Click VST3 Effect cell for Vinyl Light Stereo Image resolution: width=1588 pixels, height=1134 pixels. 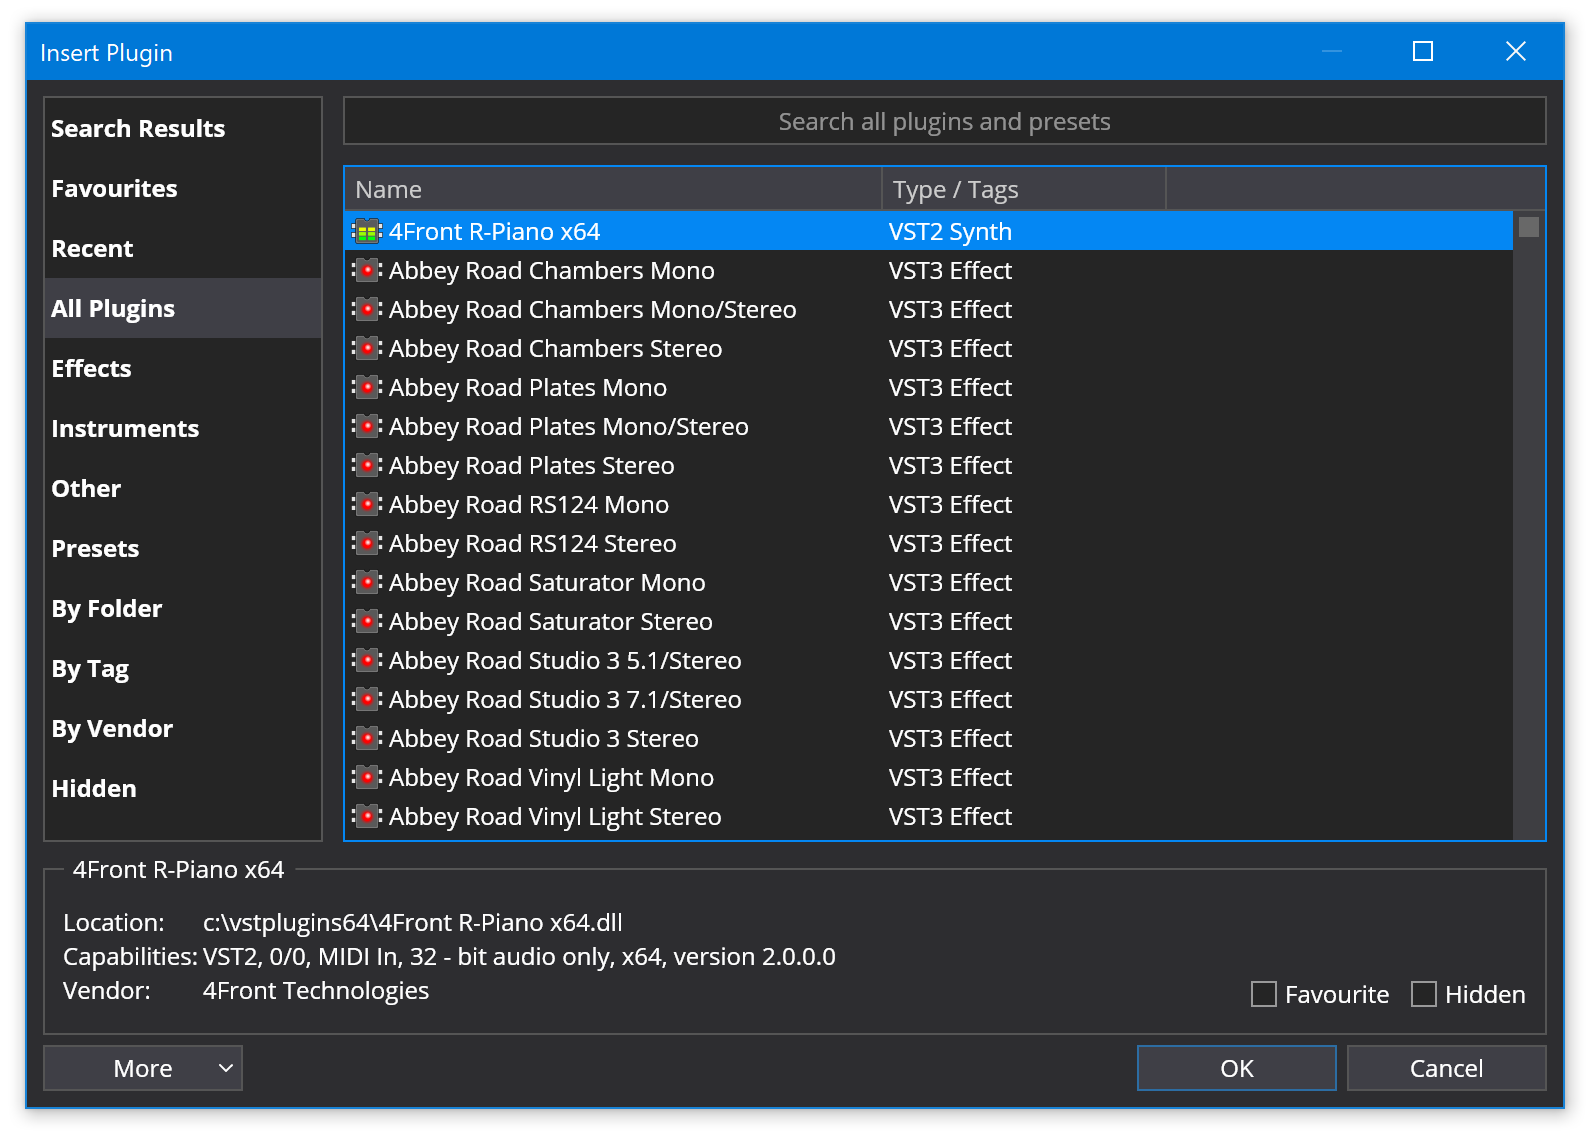(x=950, y=817)
